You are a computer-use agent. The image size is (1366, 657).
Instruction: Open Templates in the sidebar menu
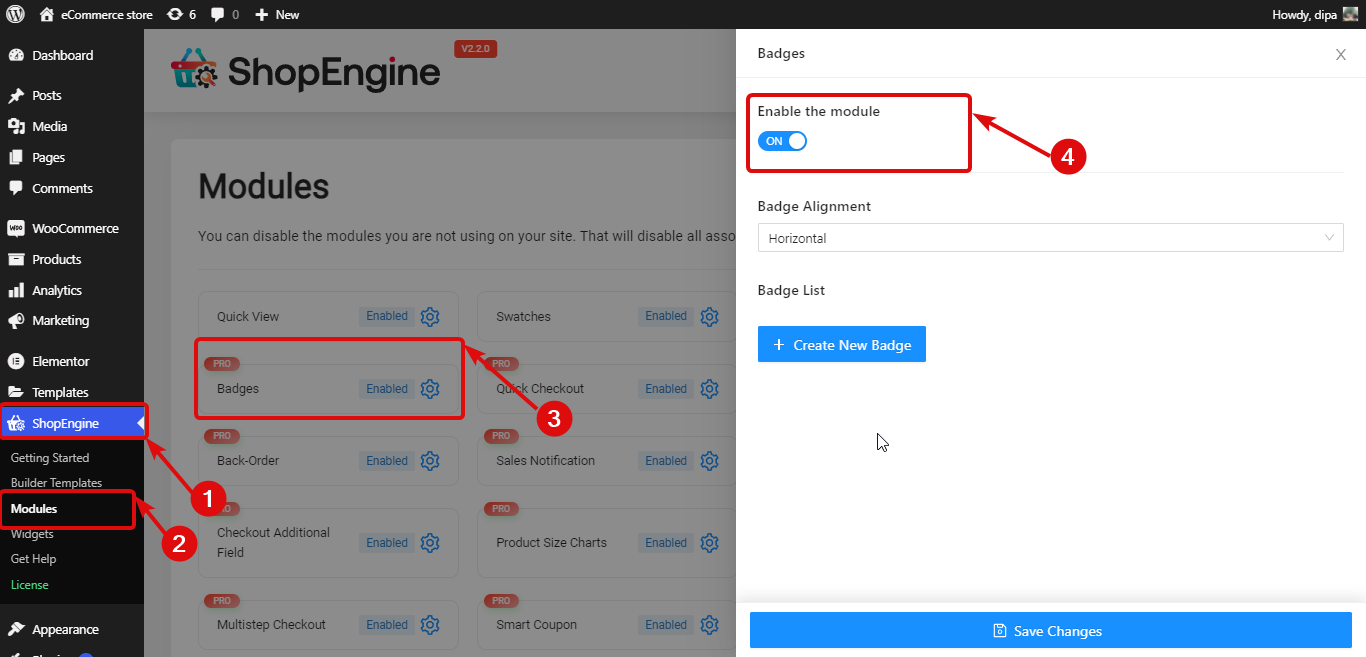tap(60, 393)
